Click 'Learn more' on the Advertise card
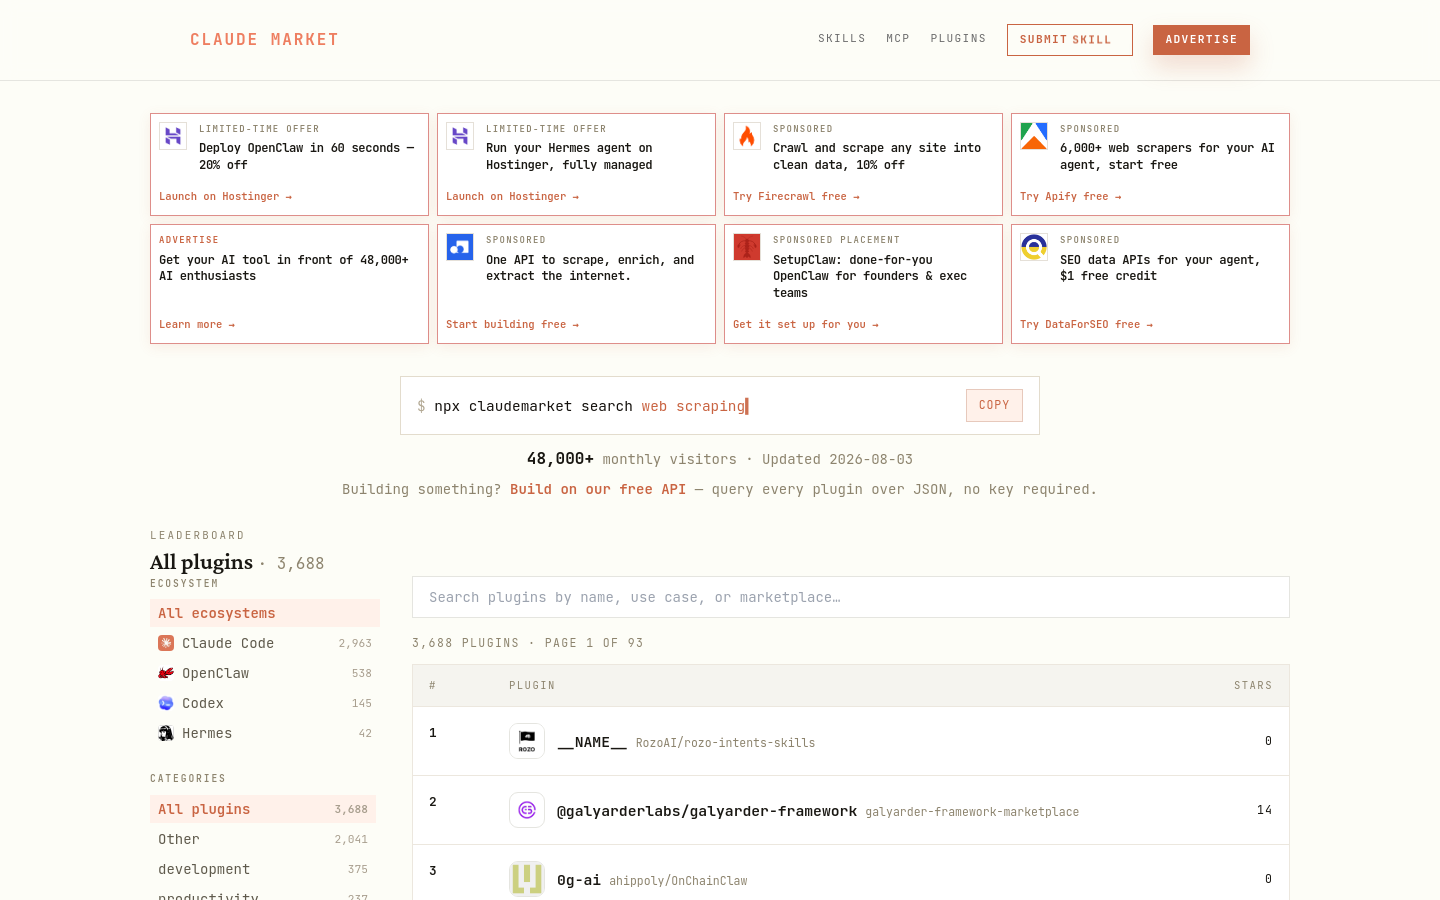 pos(197,325)
